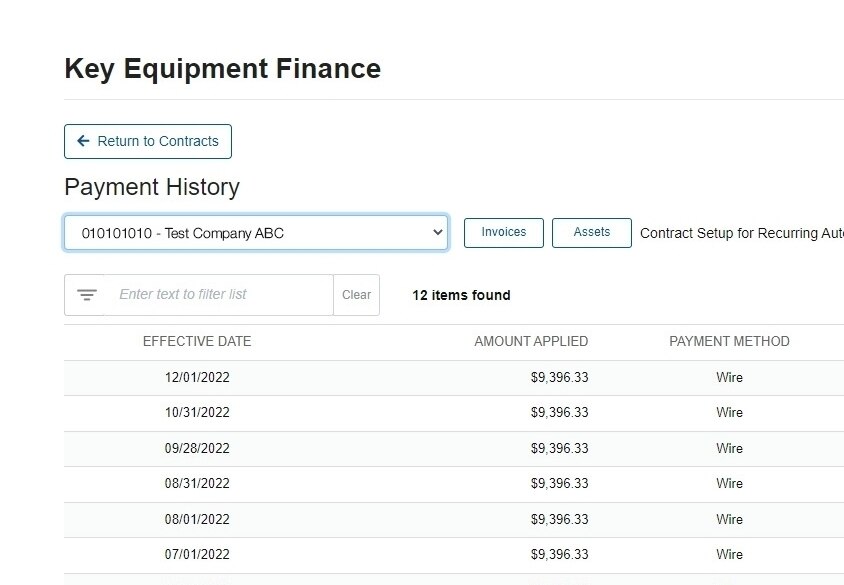844x585 pixels.
Task: Sort by the Effective Date column header
Action: click(197, 342)
